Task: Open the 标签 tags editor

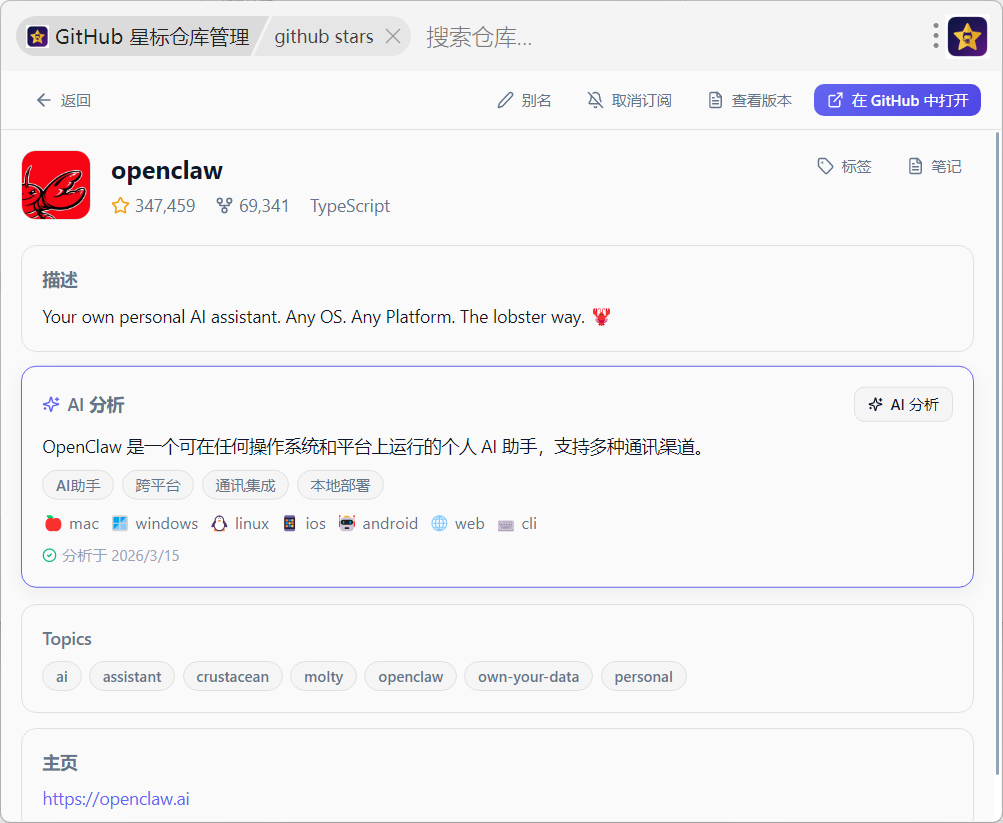Action: (844, 166)
